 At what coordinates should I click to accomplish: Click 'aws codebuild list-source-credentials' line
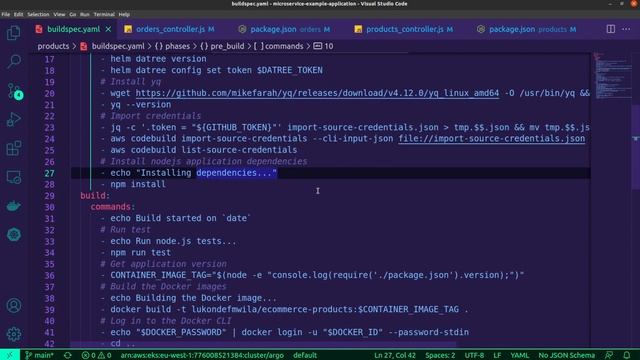204,150
